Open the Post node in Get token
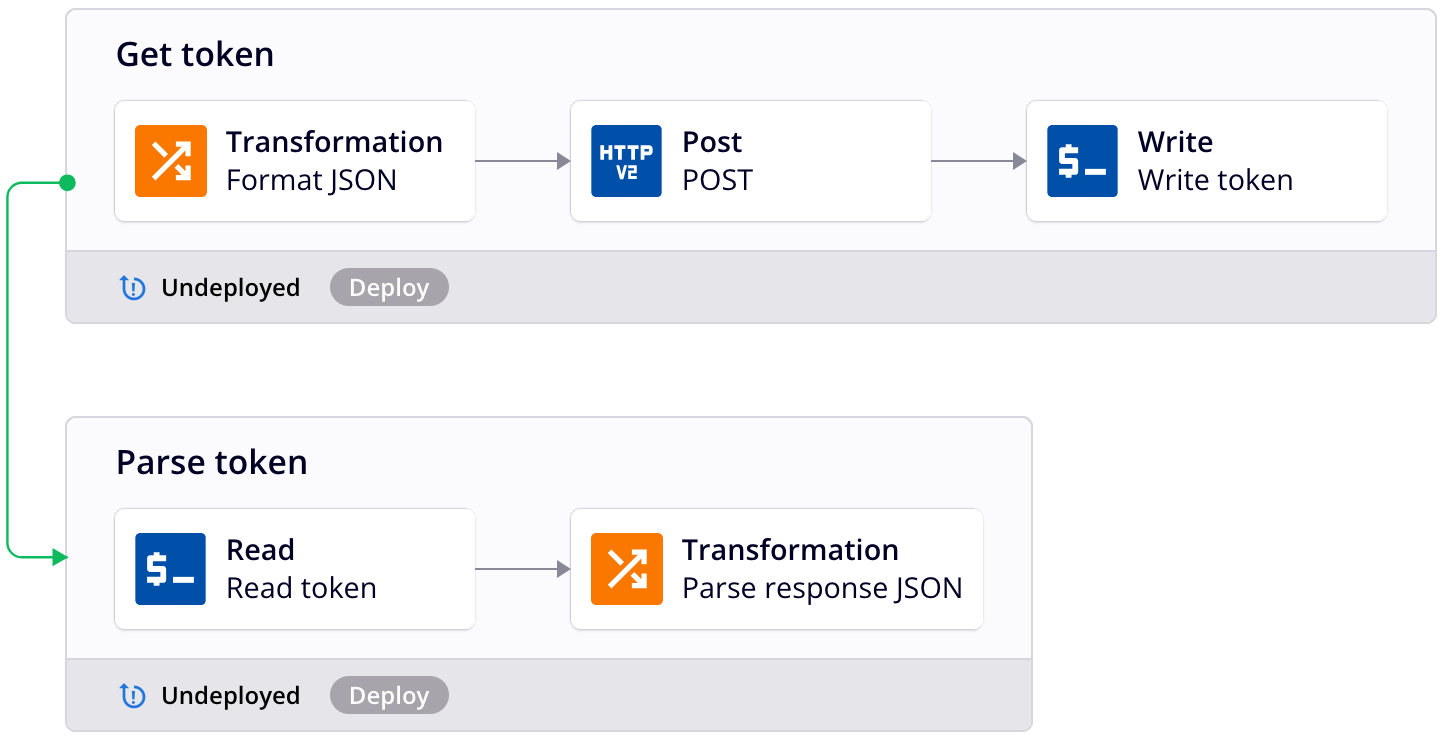The width and height of the screenshot is (1446, 740). (750, 161)
